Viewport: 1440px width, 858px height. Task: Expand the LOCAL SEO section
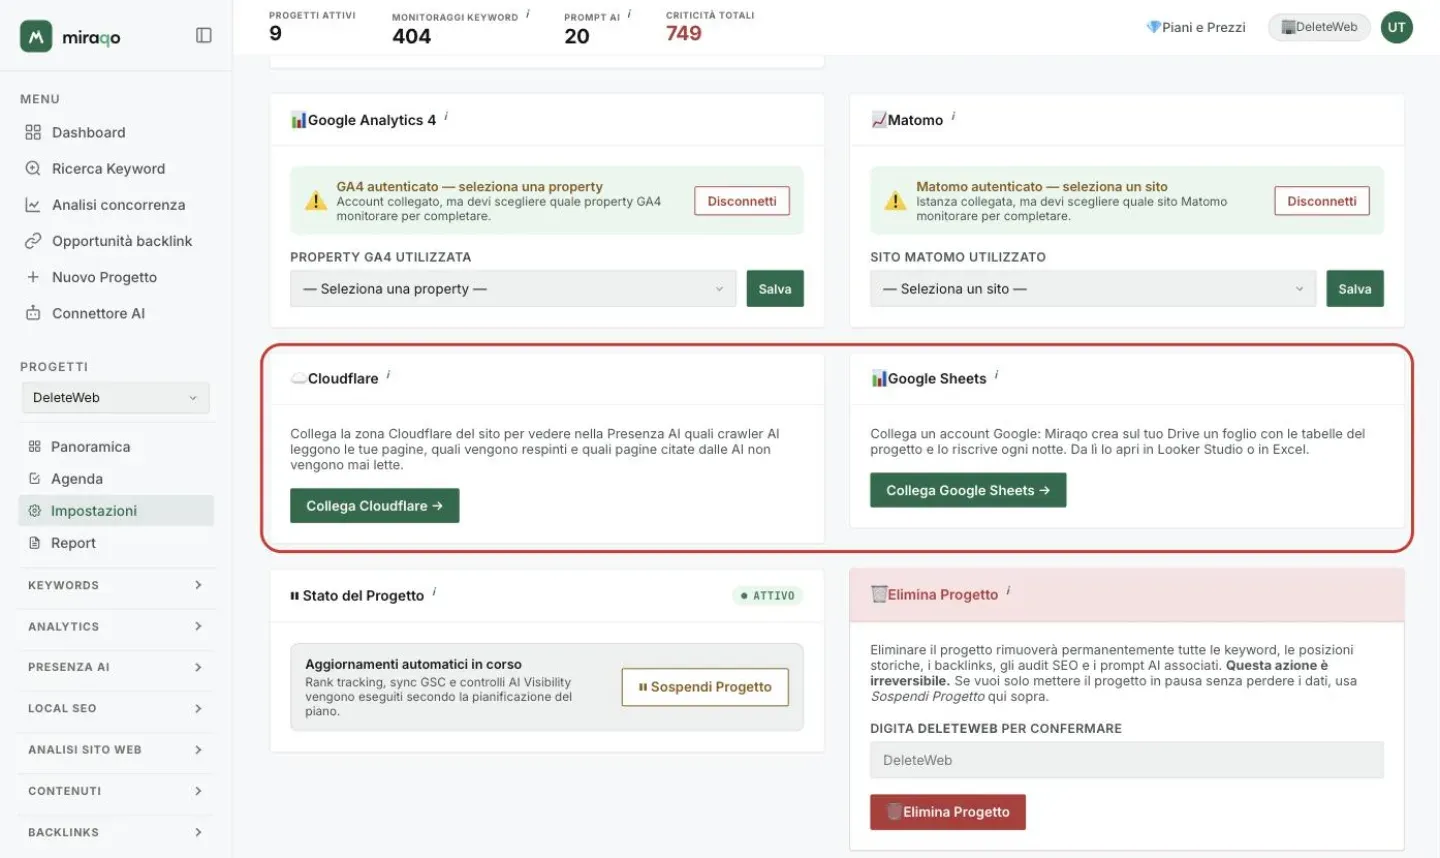tap(116, 708)
